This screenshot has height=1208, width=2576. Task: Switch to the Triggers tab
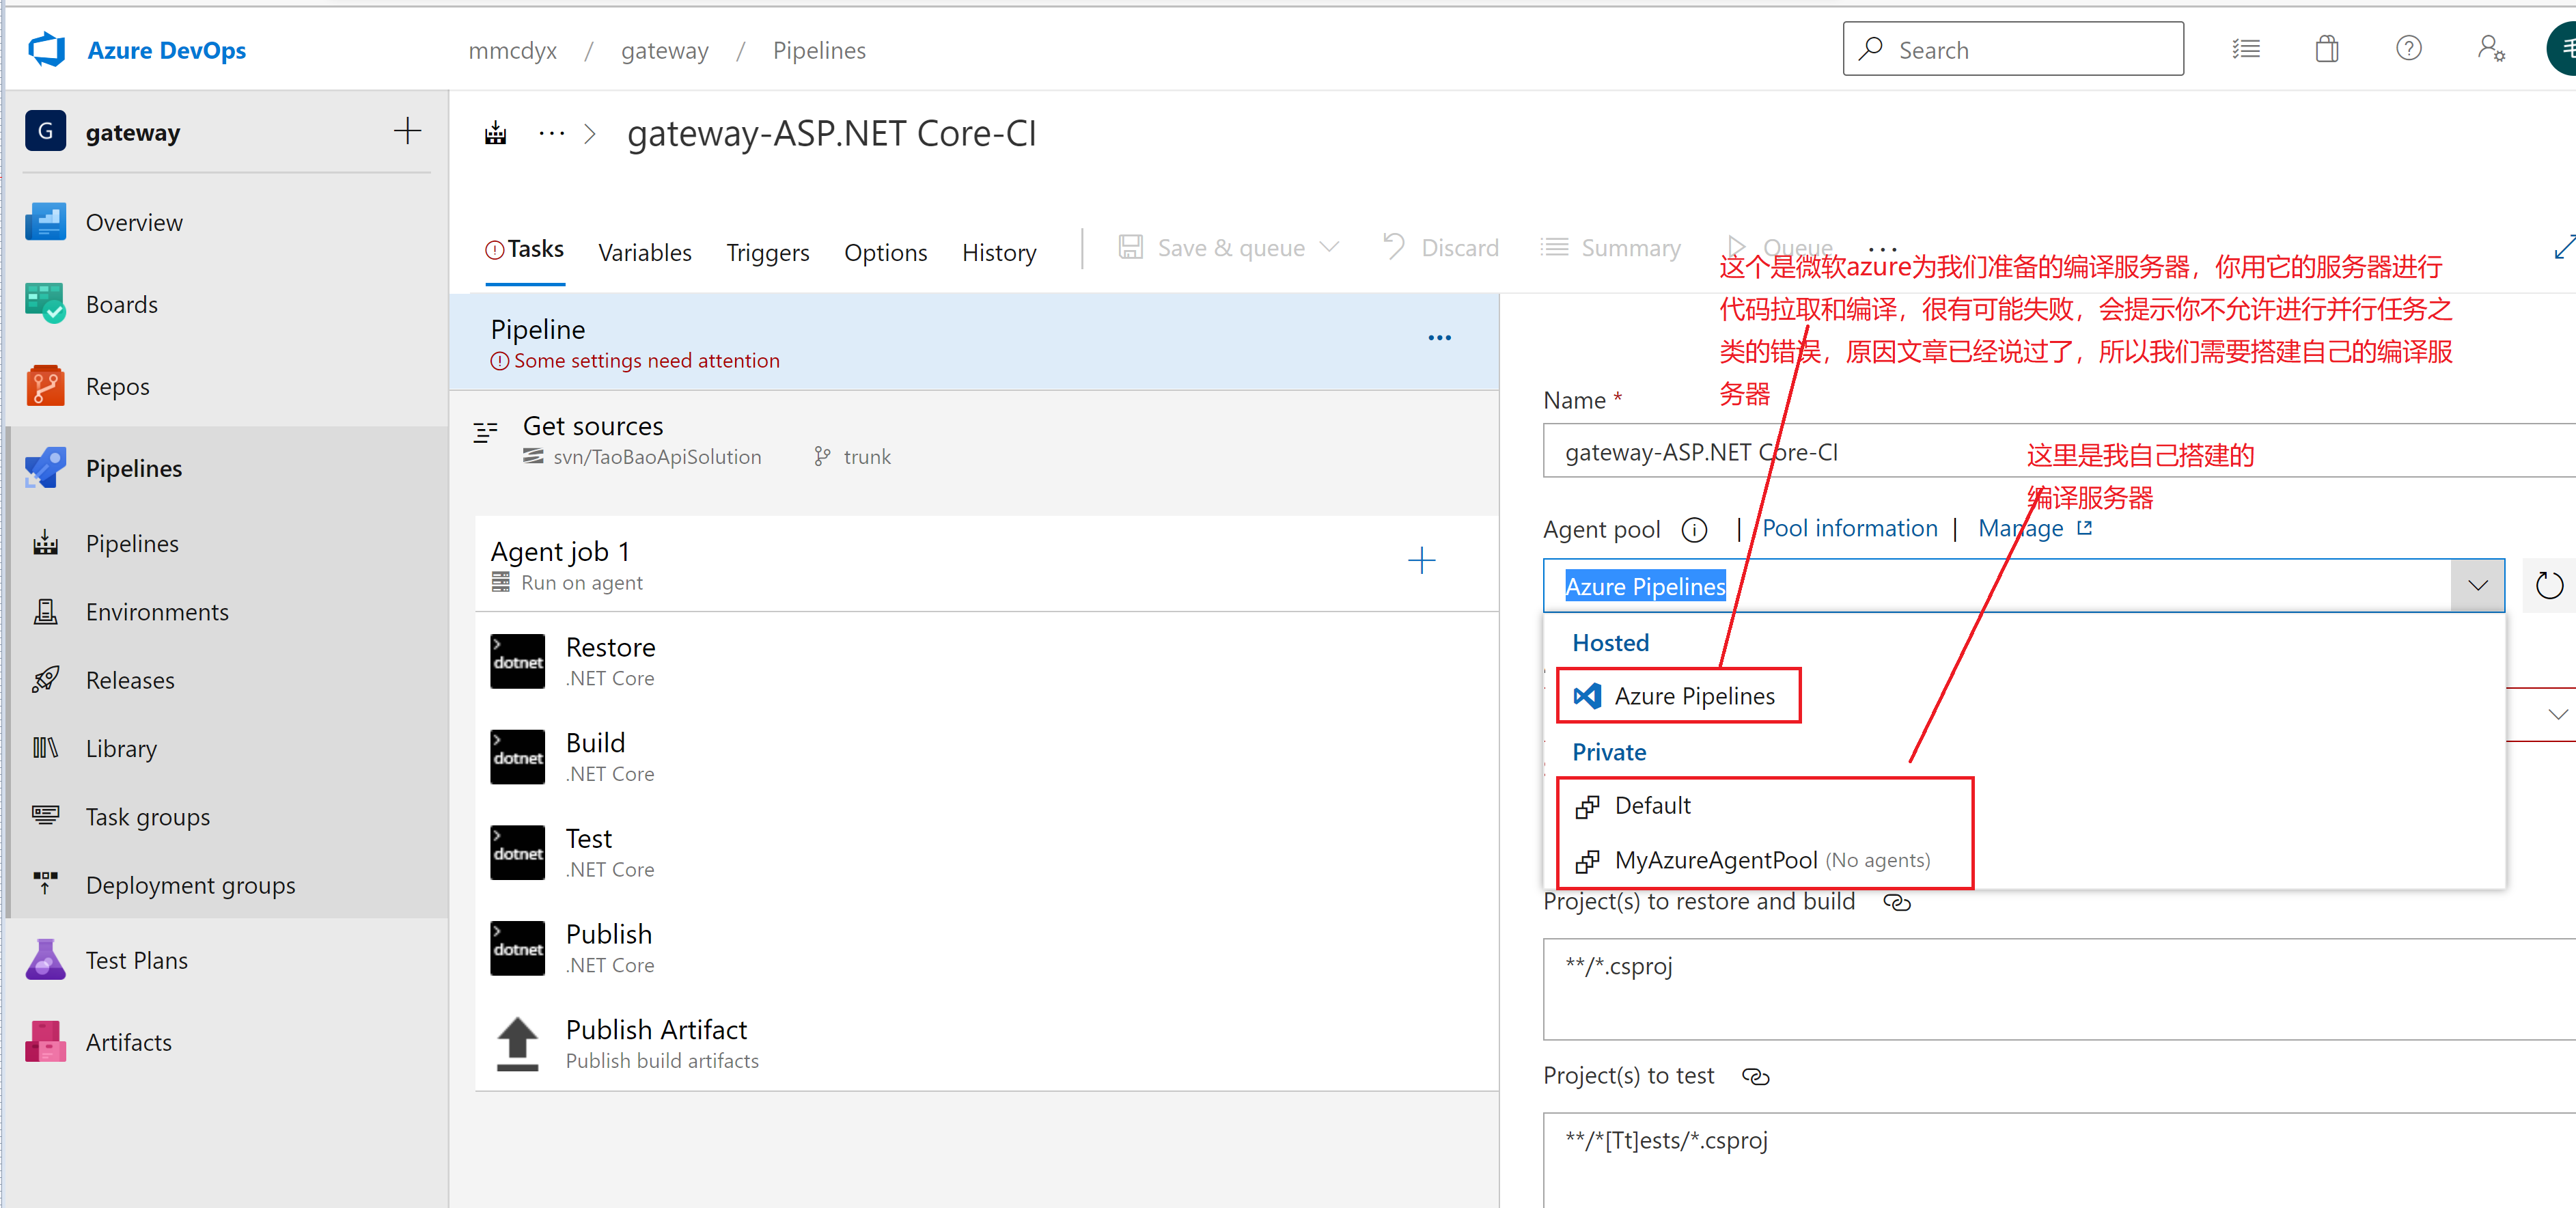767,252
